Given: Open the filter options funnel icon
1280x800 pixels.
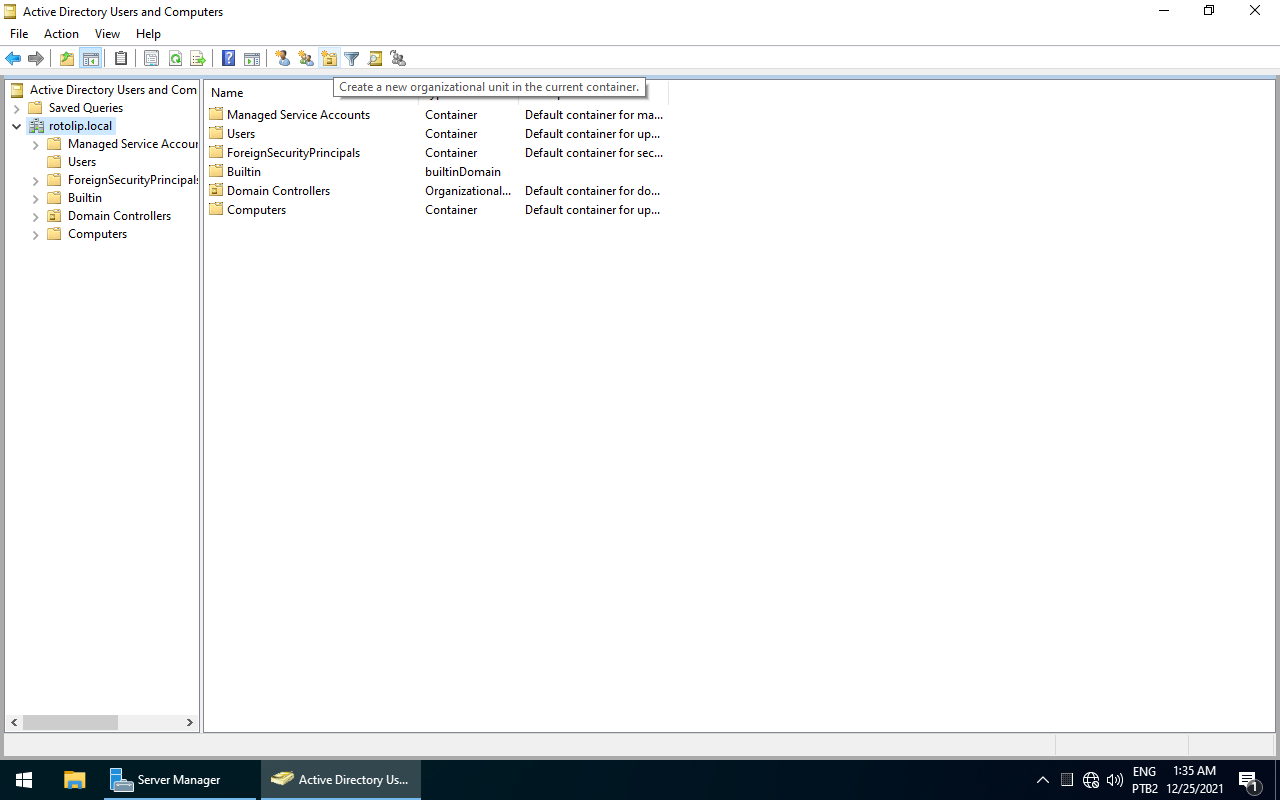Looking at the screenshot, I should tap(352, 59).
